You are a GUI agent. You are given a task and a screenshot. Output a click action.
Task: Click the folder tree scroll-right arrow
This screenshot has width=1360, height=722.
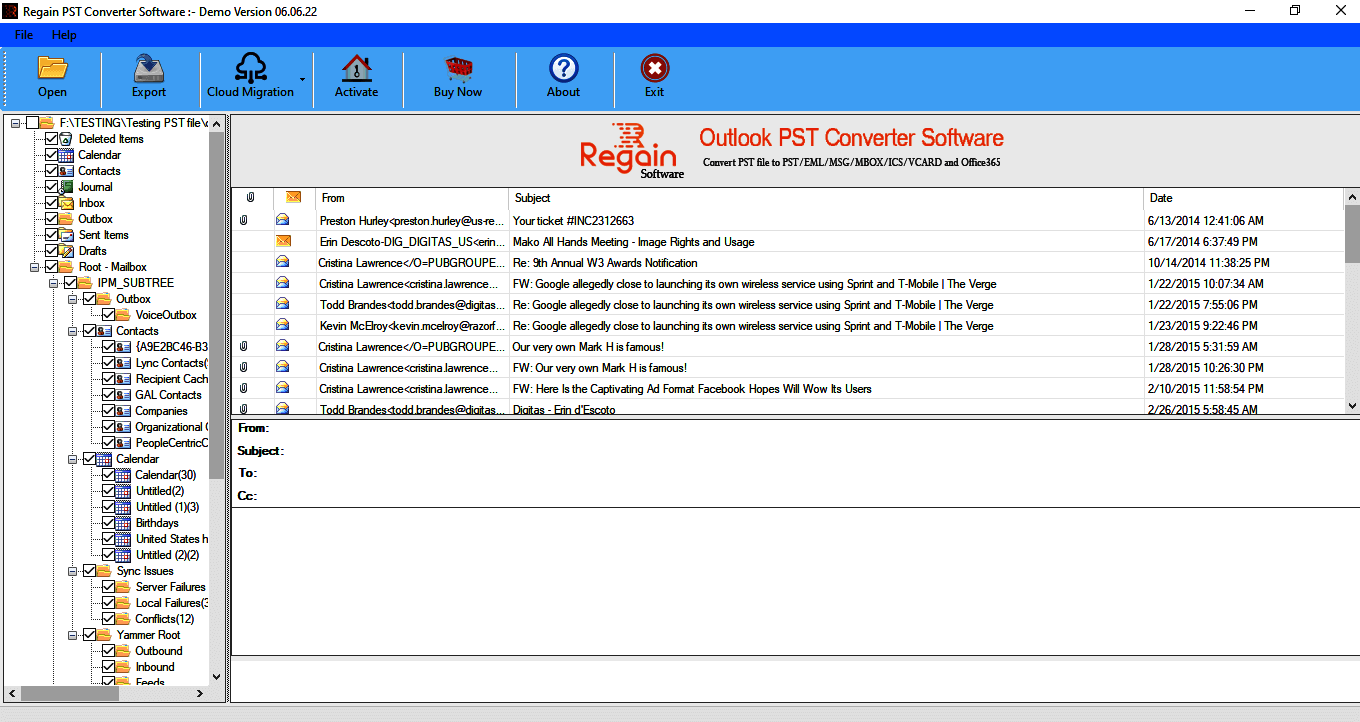(x=202, y=693)
